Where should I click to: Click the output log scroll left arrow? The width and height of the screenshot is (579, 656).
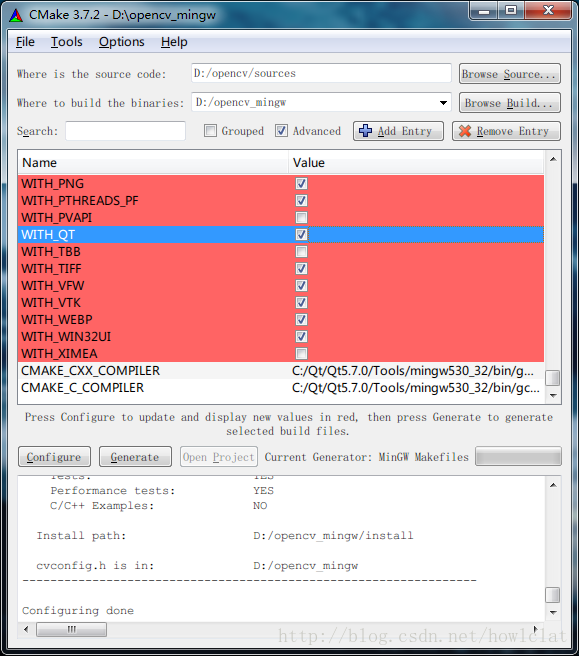[x=26, y=629]
